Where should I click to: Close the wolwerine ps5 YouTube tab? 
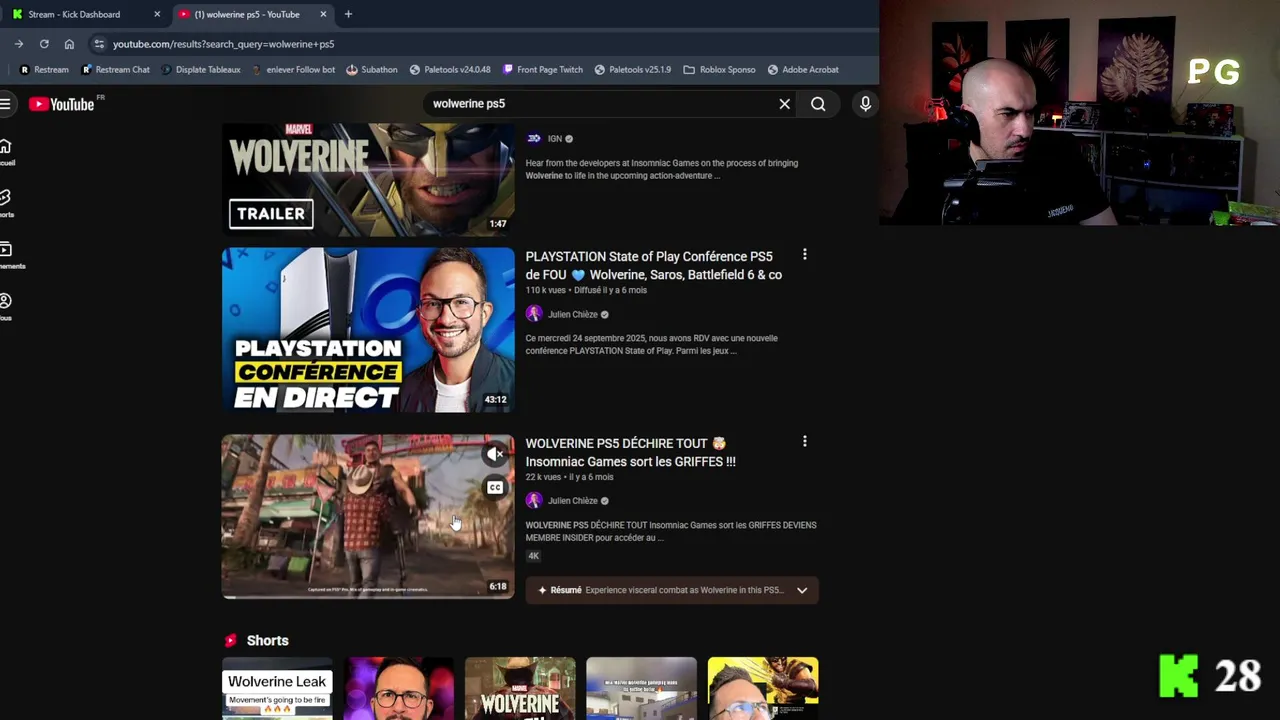tap(323, 14)
